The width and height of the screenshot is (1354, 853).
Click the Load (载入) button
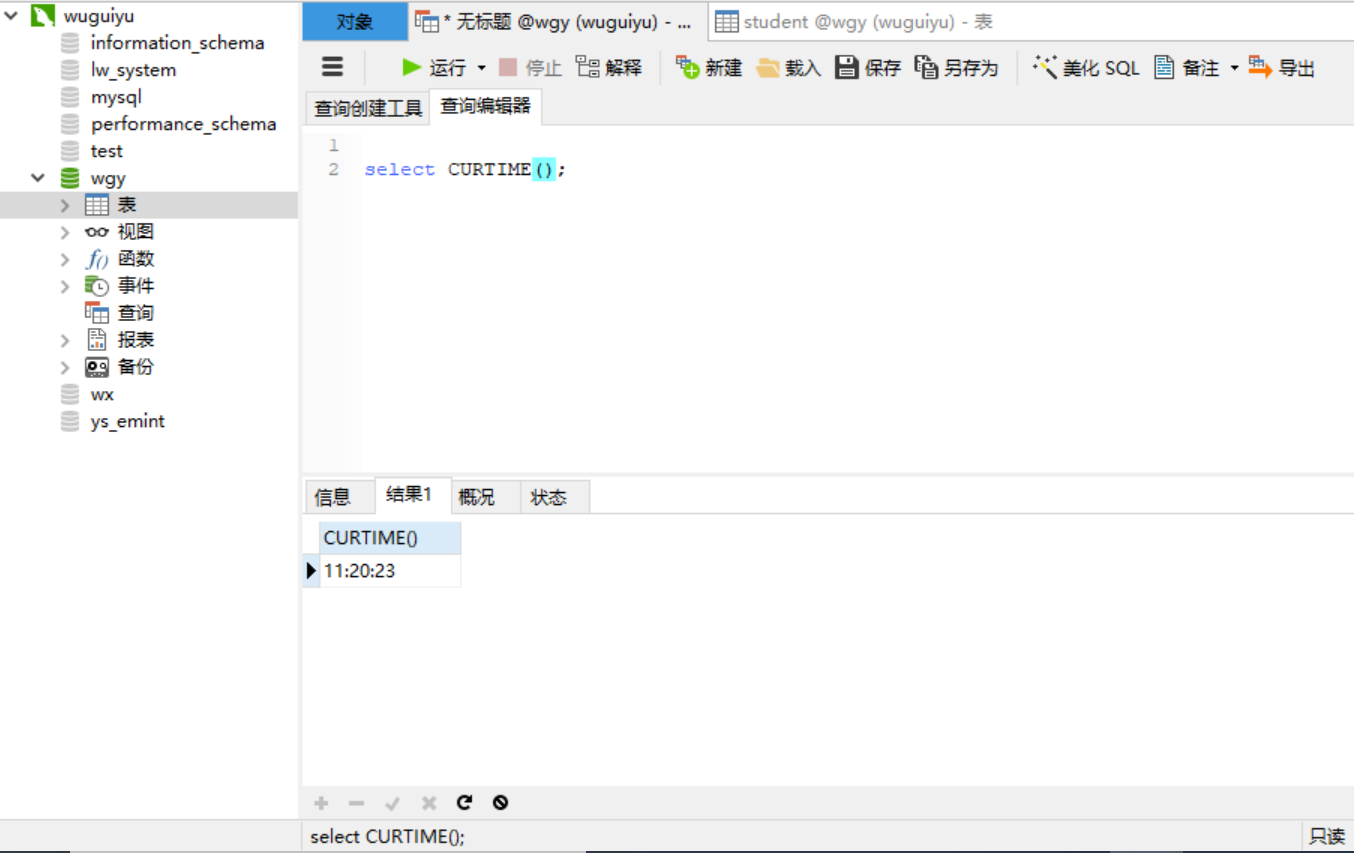coord(788,67)
